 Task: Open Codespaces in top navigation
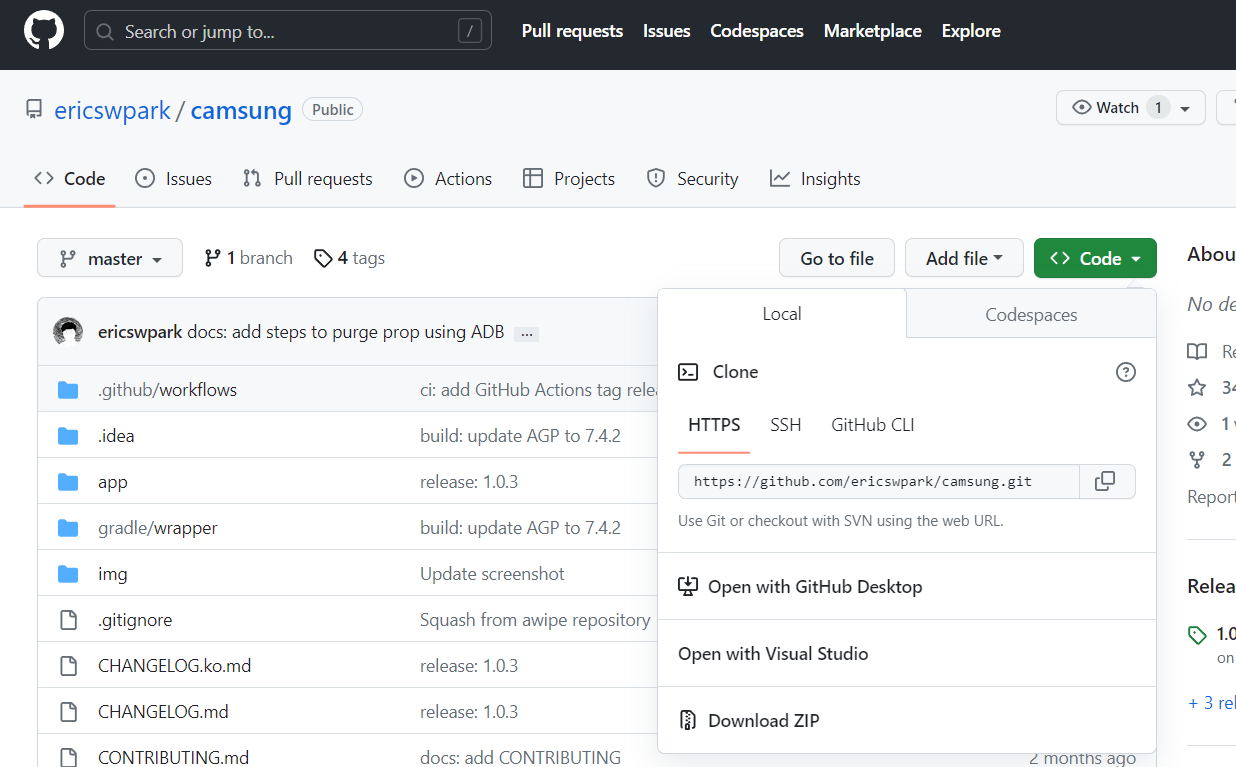pos(757,31)
